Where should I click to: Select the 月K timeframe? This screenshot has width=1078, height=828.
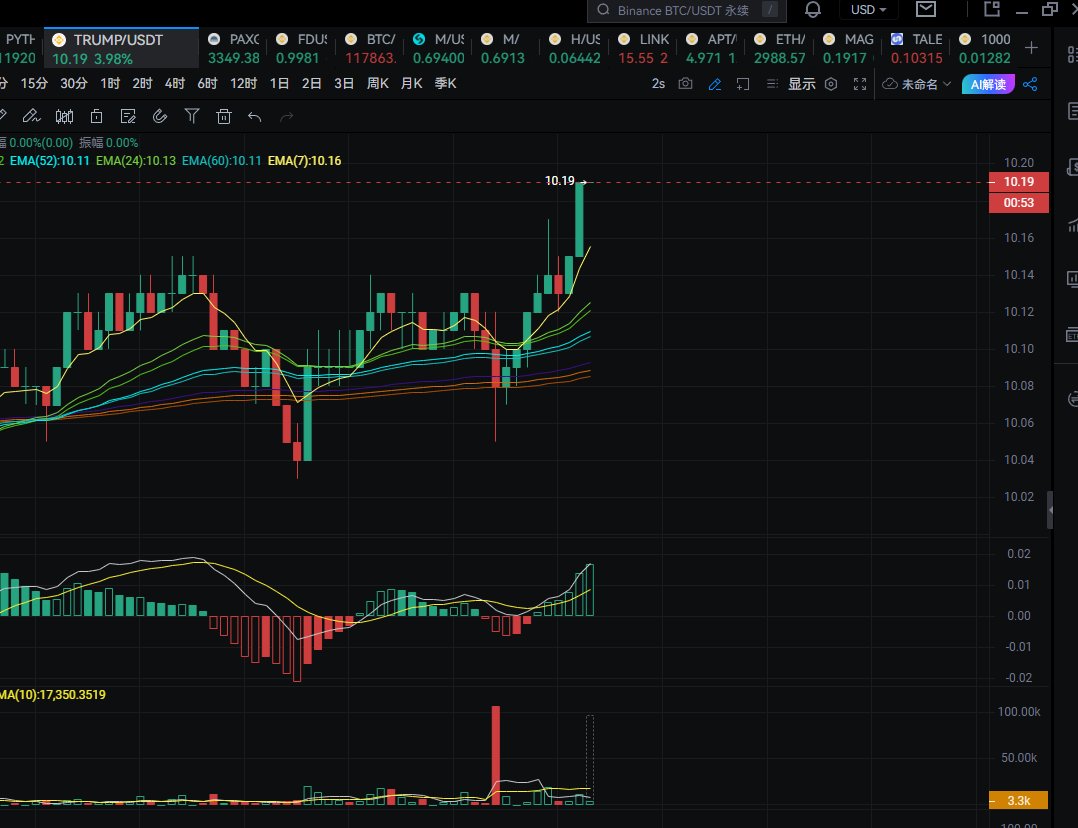point(411,84)
